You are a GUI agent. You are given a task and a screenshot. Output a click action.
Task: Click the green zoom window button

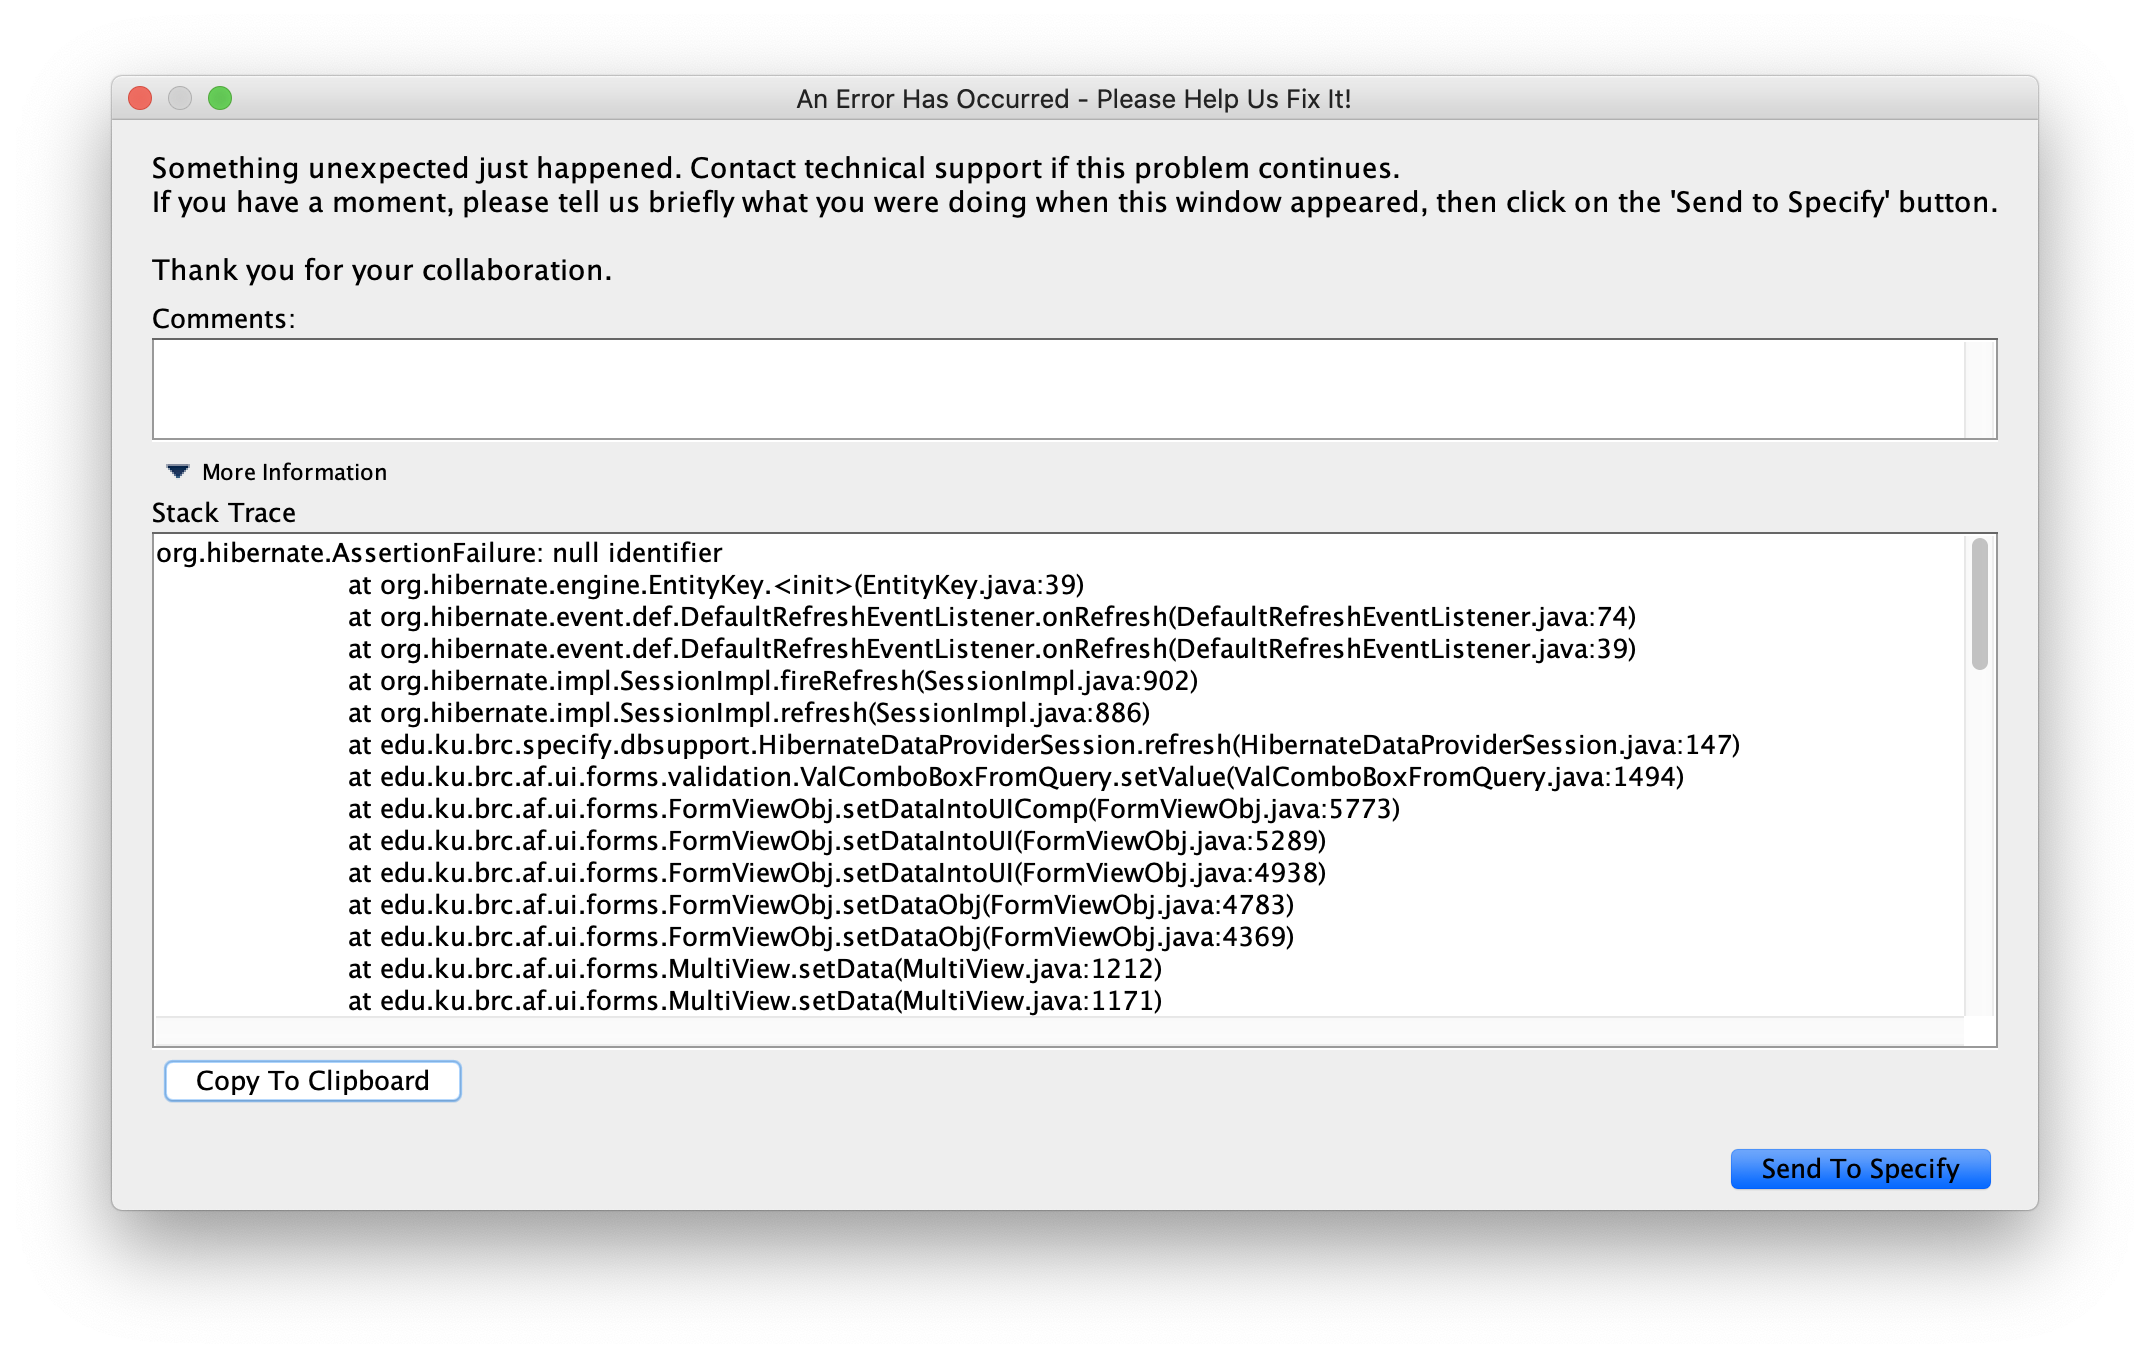(x=221, y=98)
